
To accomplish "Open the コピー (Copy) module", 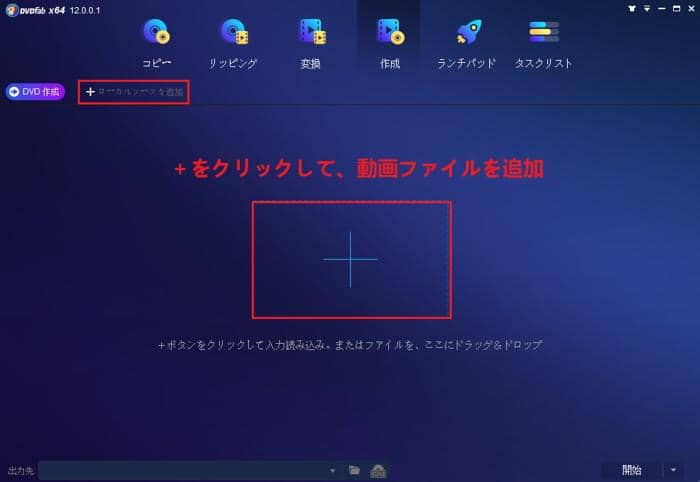I will [156, 44].
